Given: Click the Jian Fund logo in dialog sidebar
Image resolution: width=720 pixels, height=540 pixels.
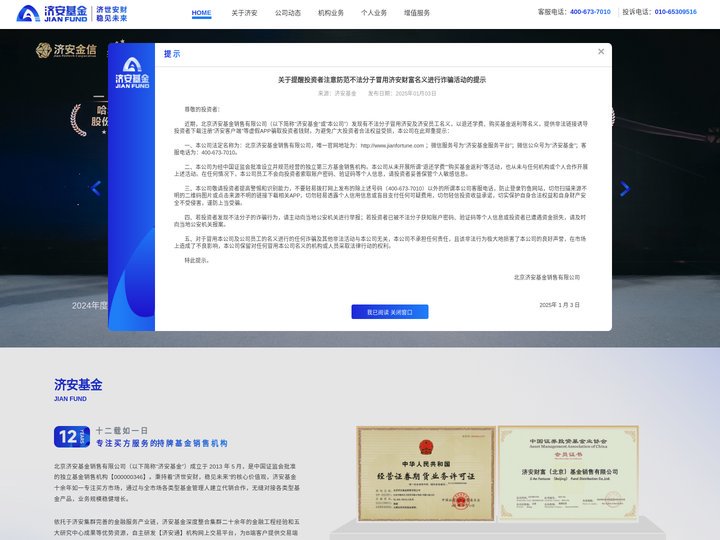Looking at the screenshot, I should point(132,73).
